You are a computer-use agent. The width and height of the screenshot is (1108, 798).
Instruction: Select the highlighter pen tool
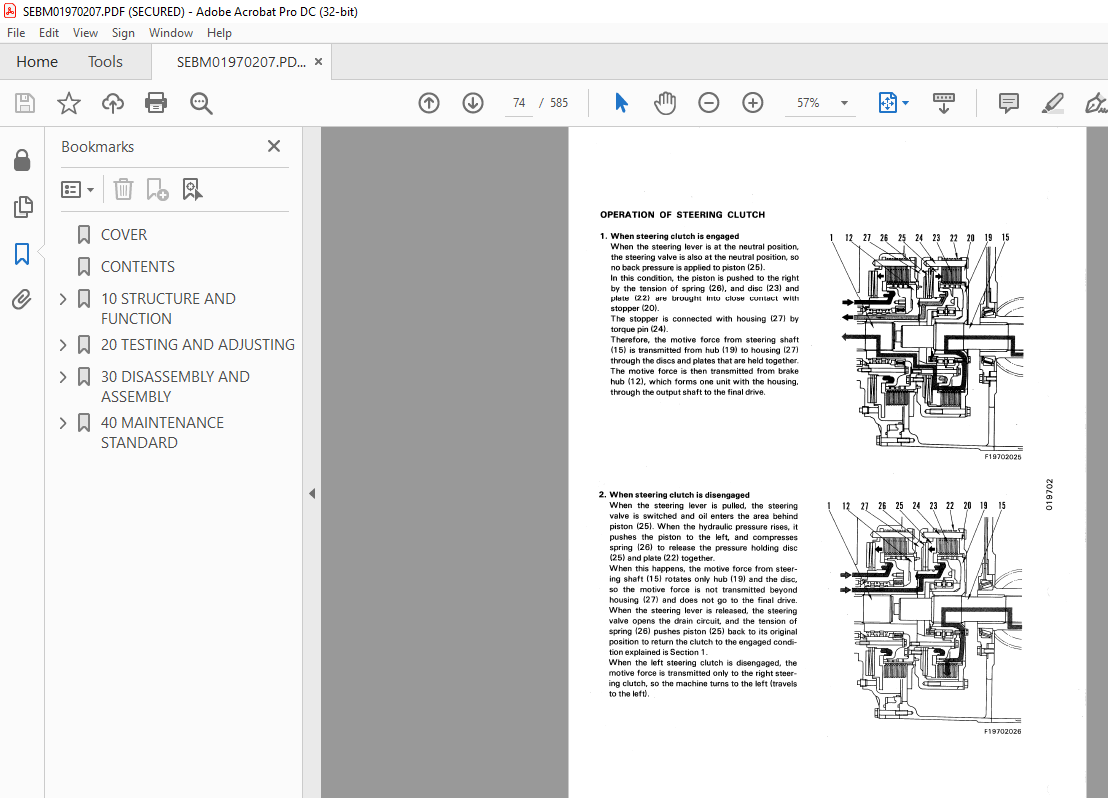[x=1052, y=103]
